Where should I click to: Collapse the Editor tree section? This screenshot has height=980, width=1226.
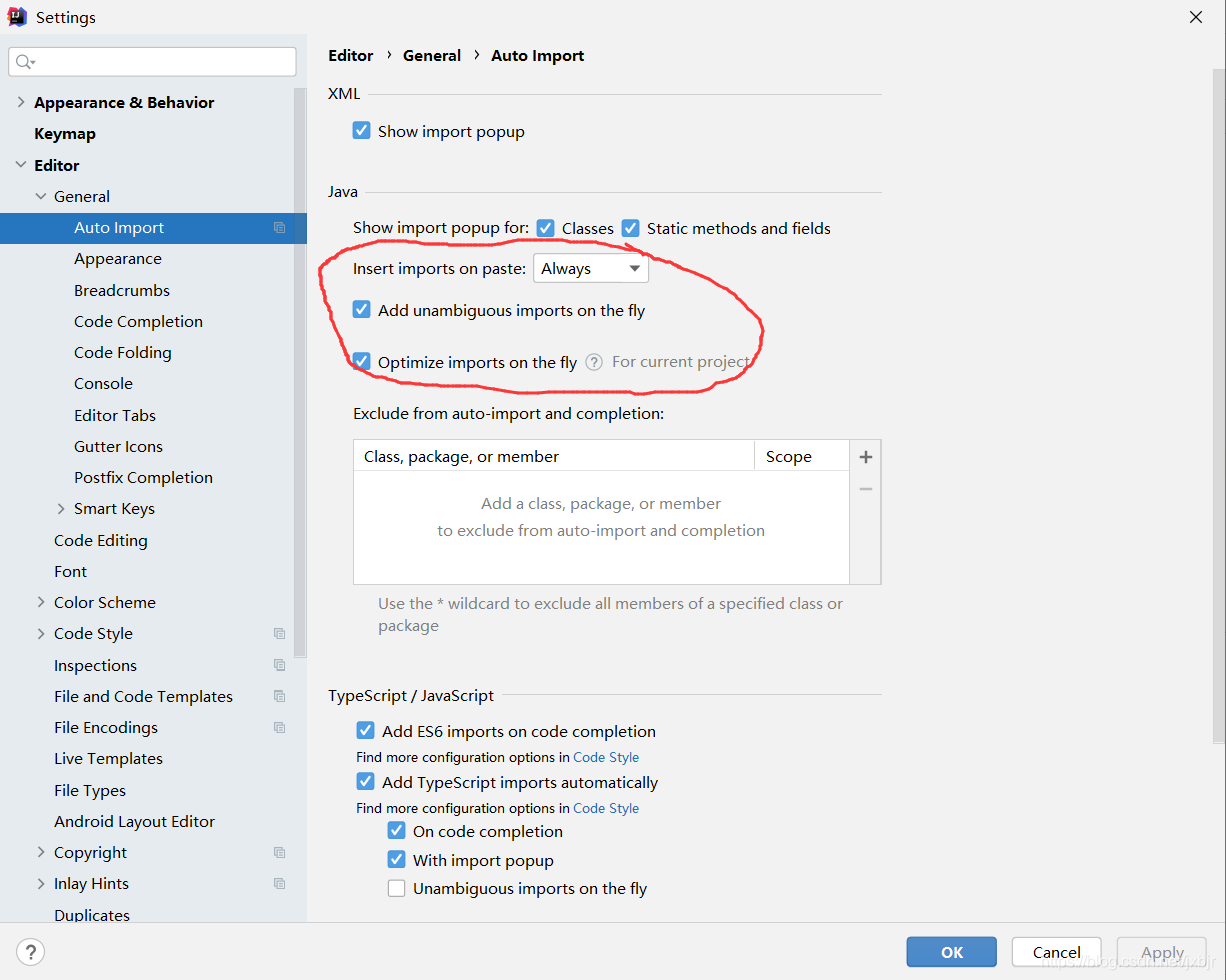pos(21,165)
